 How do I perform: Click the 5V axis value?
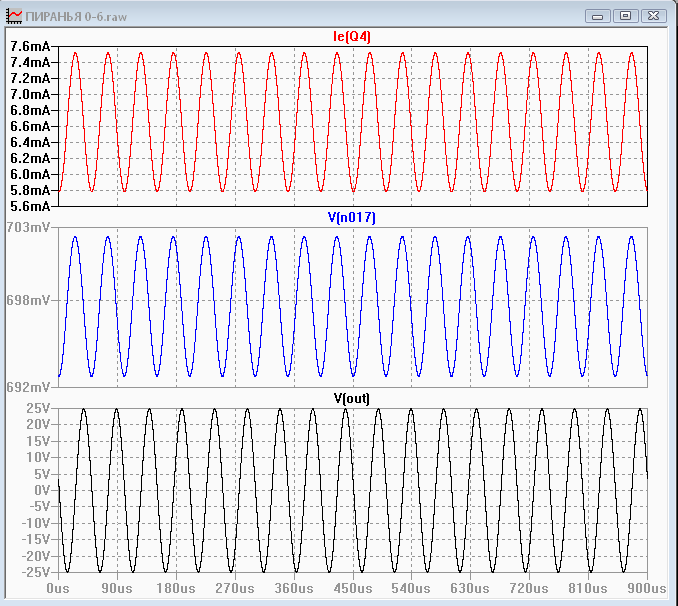[x=42, y=474]
